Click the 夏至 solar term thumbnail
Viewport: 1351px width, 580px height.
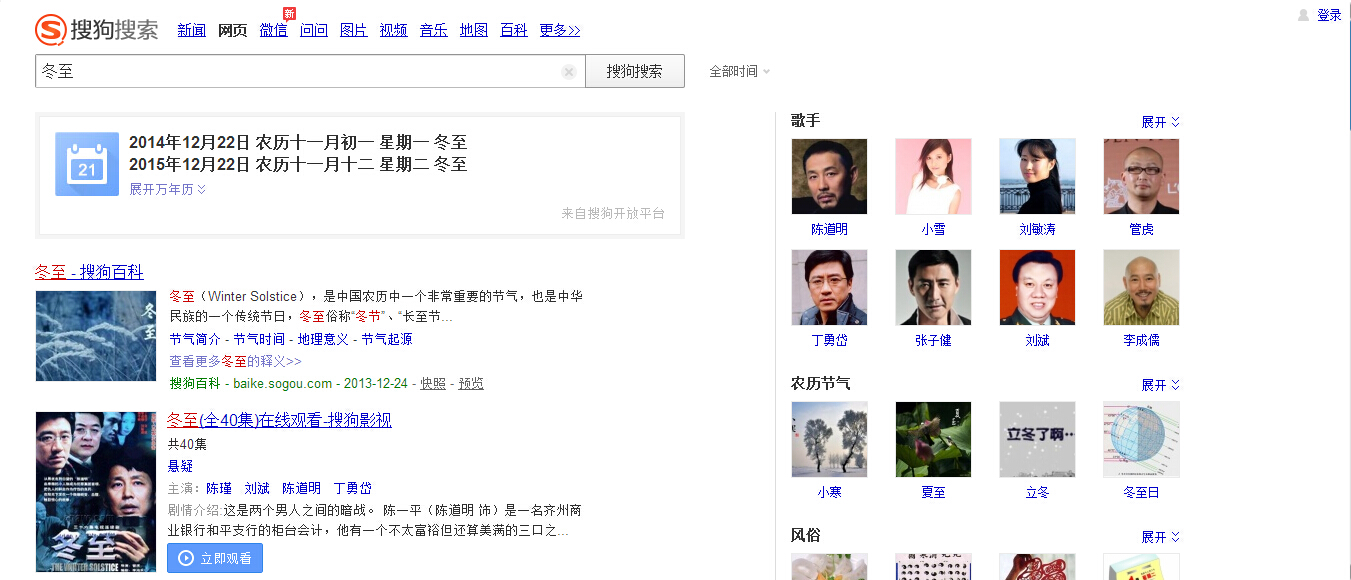coord(933,439)
